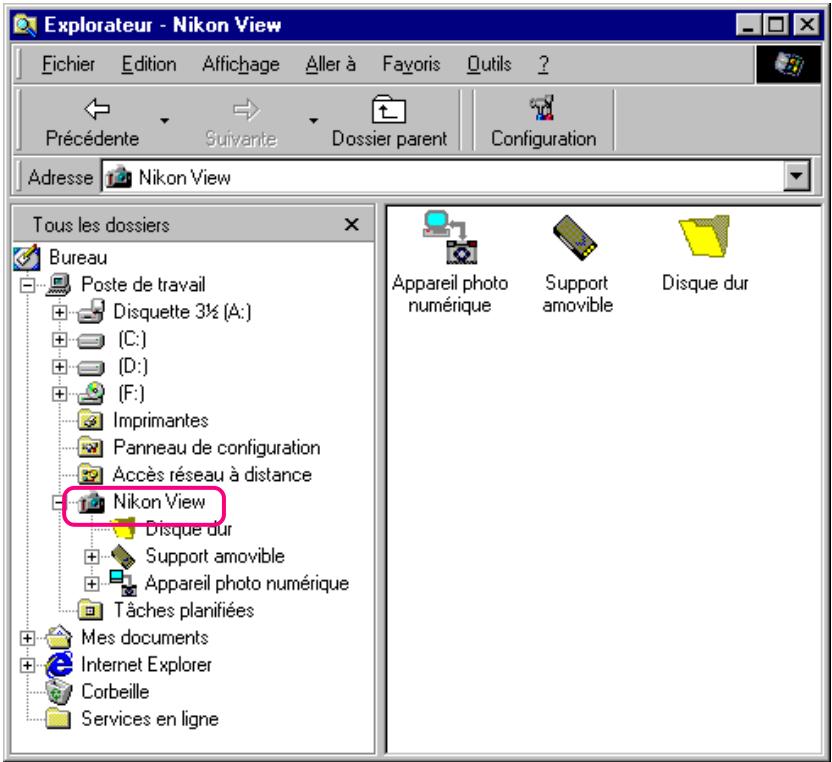Select the Corbeille recycle bin icon
The width and height of the screenshot is (832, 762).
59,691
